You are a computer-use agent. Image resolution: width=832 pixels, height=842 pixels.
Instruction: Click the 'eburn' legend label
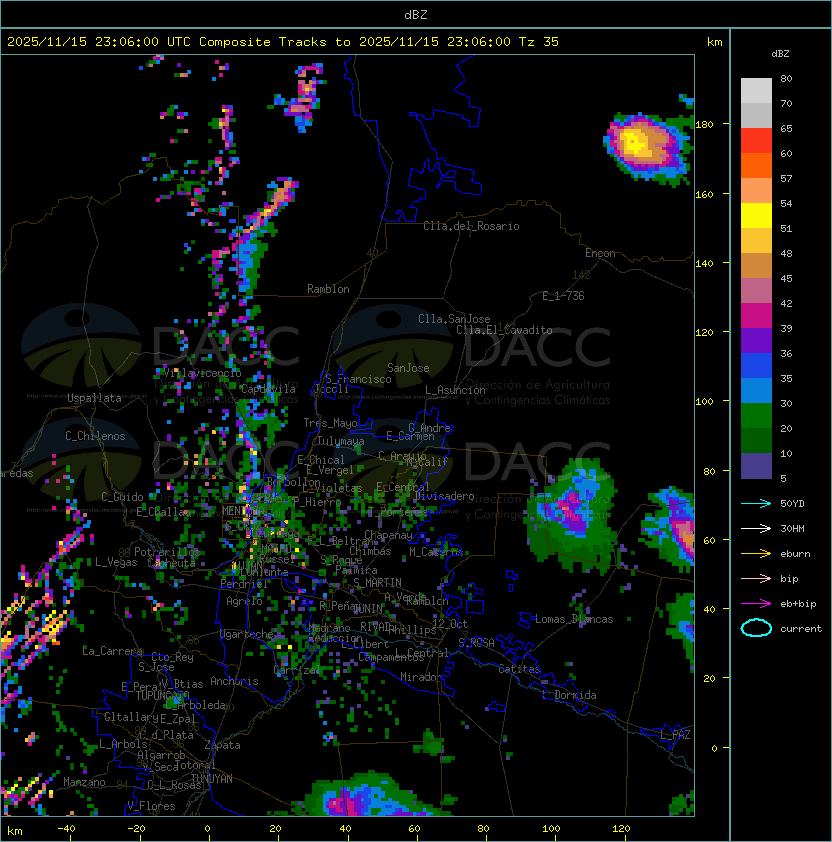pyautogui.click(x=795, y=554)
